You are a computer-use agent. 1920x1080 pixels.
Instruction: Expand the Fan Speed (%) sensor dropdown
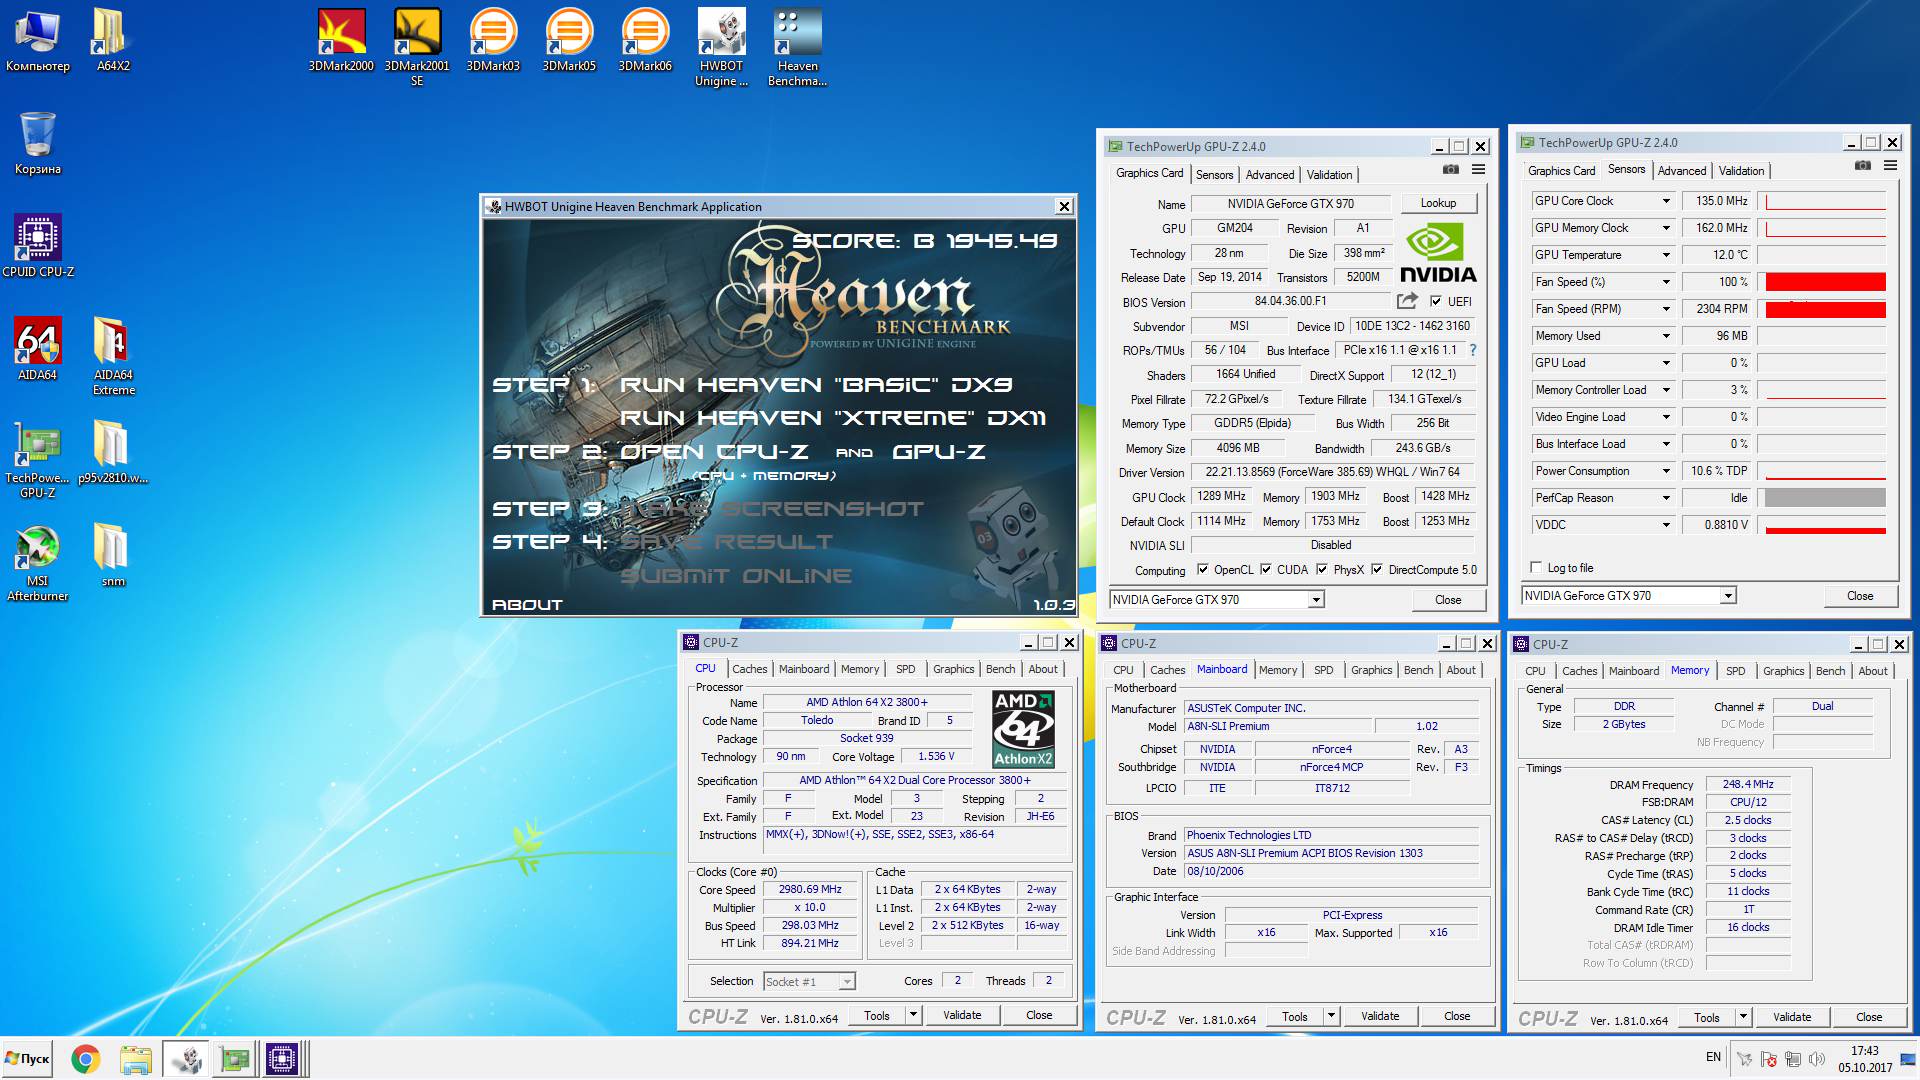(x=1666, y=282)
